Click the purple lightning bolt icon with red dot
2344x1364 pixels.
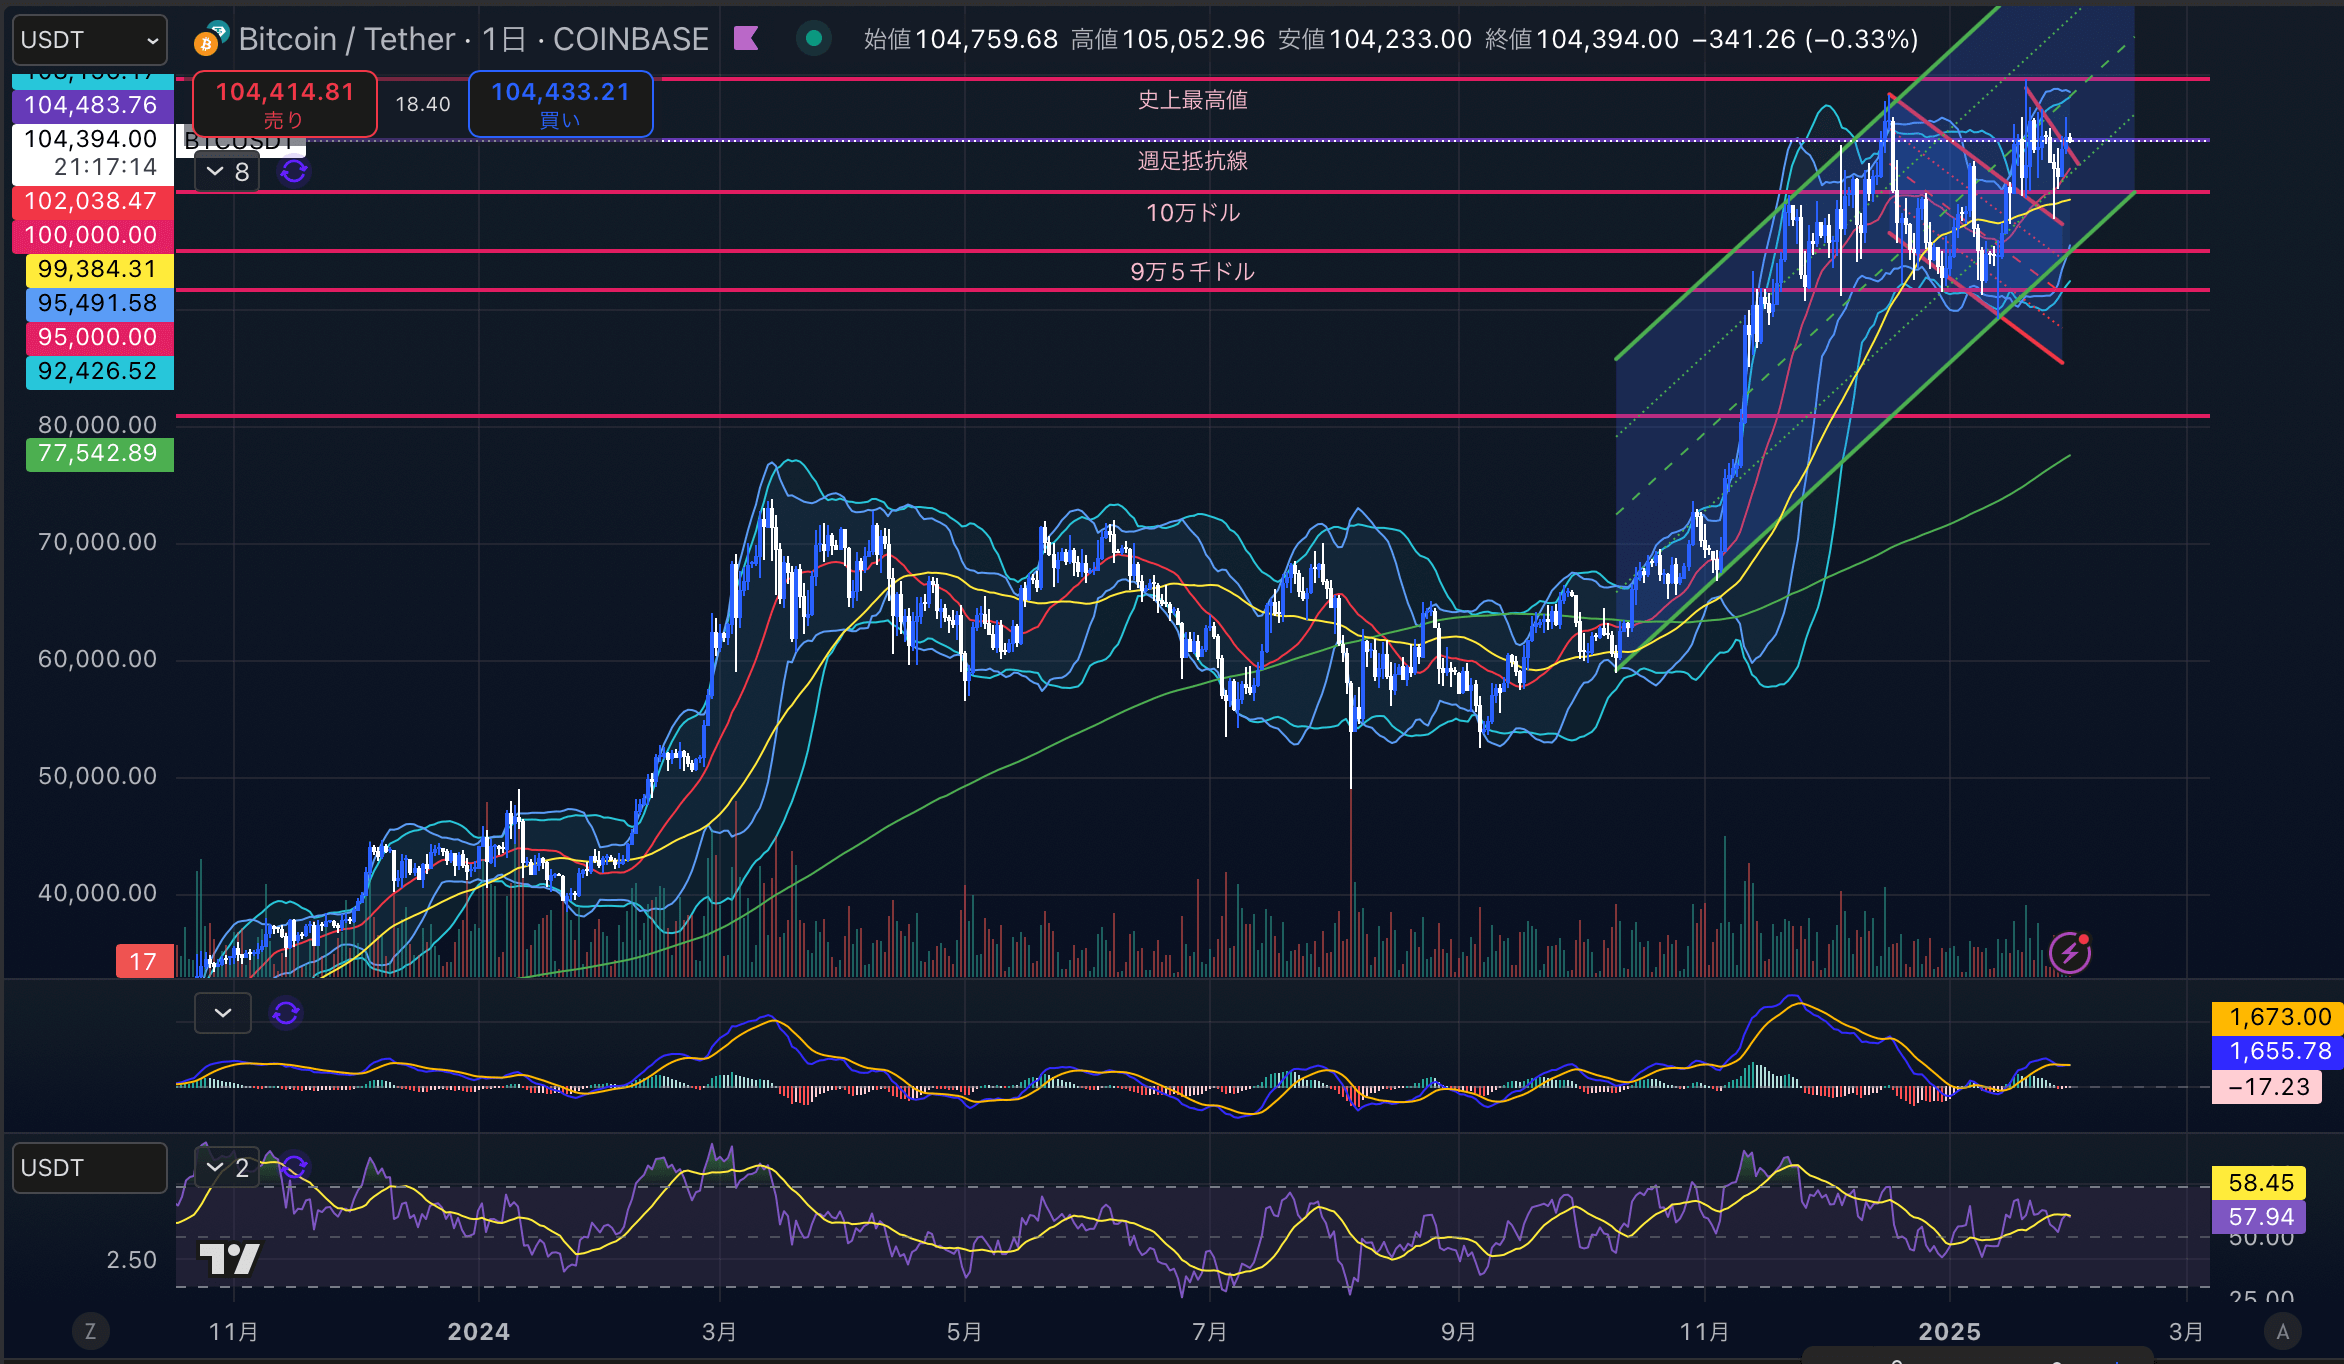[x=2070, y=952]
